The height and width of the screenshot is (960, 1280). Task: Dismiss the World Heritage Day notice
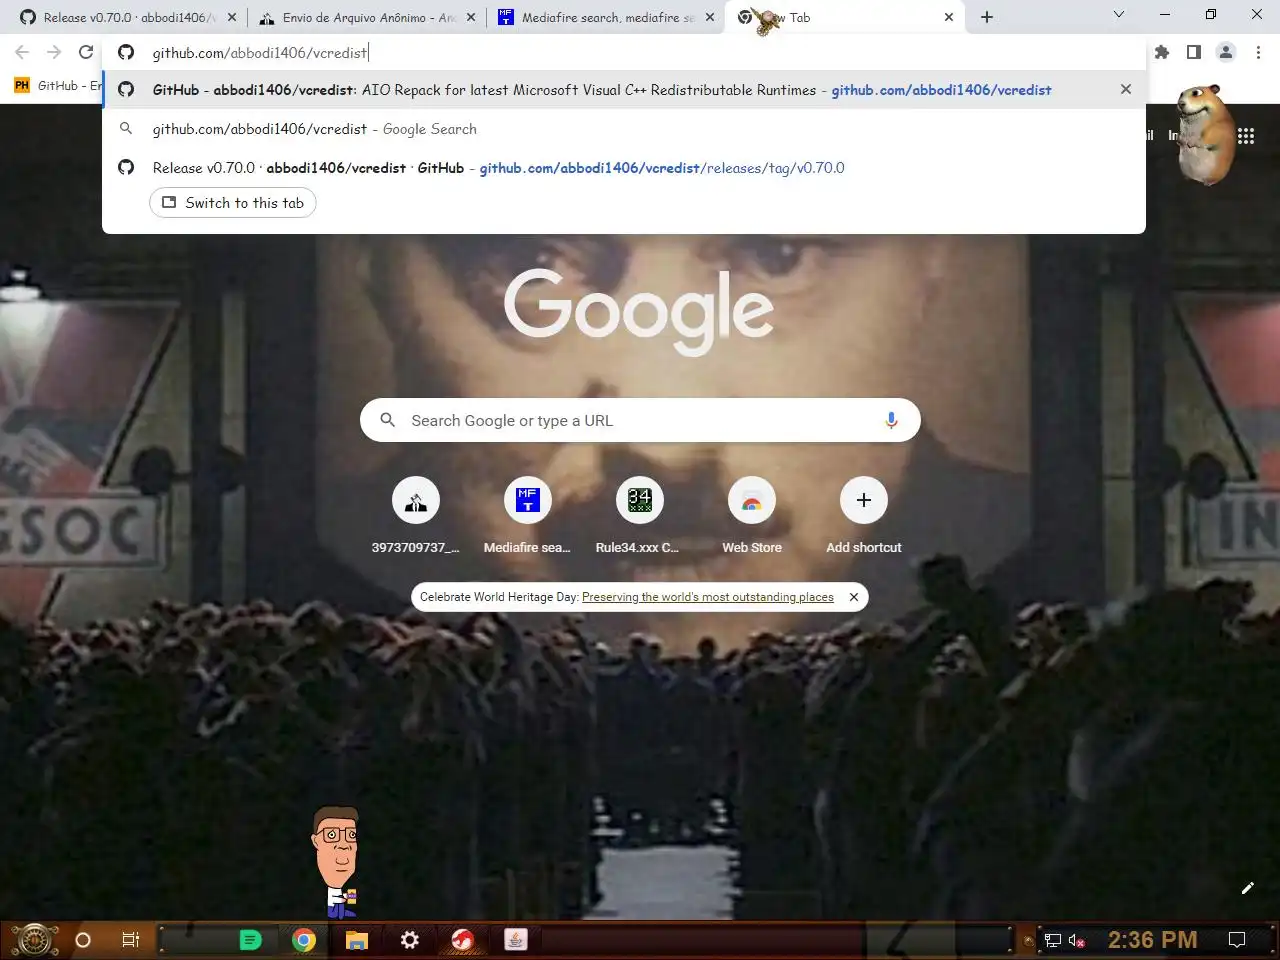click(854, 597)
